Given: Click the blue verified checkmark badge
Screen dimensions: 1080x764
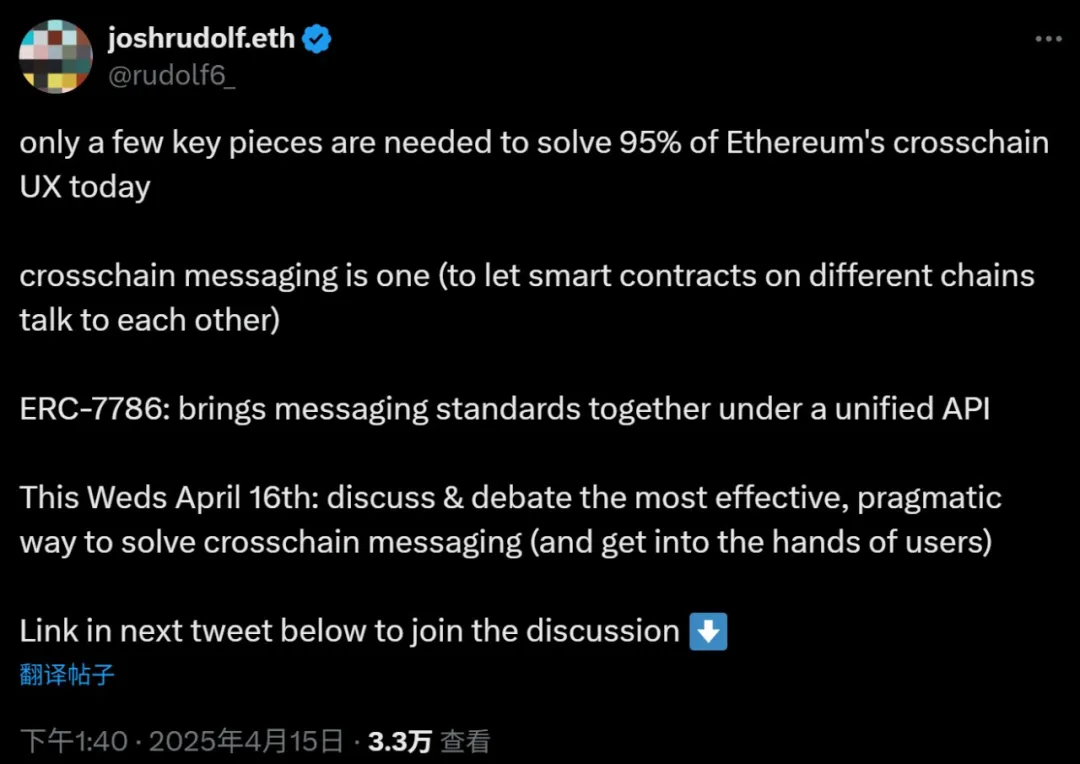Looking at the screenshot, I should click(317, 40).
